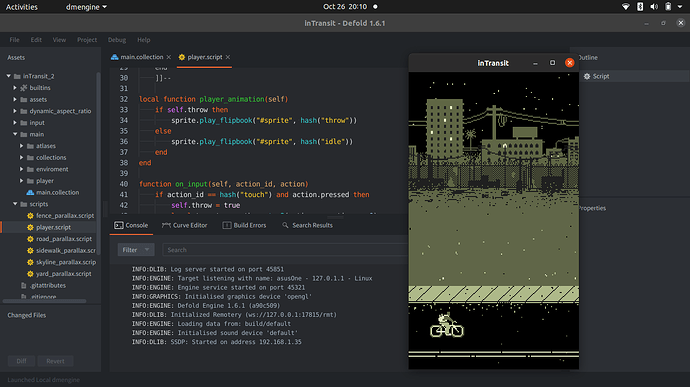
Task: Open the dmengine app menu
Action: (86, 7)
